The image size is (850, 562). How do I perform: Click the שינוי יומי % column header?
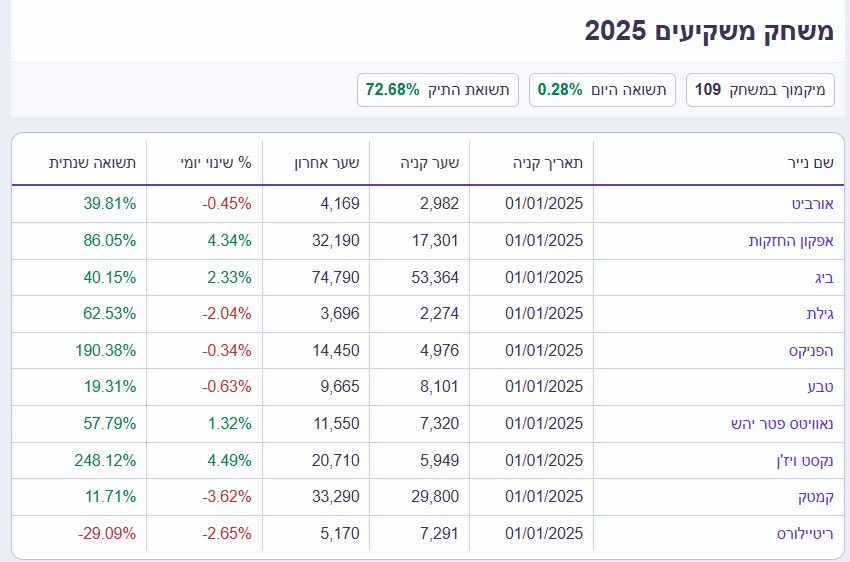click(x=216, y=163)
